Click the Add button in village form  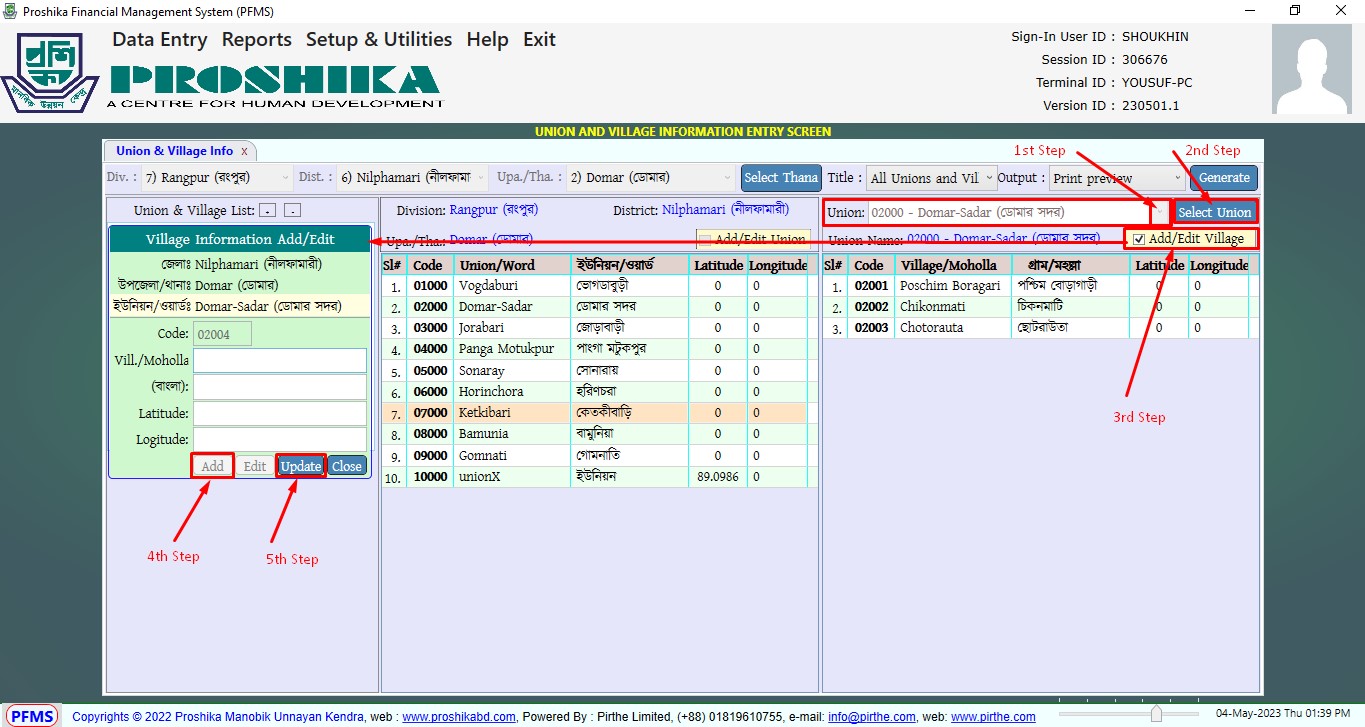tap(212, 466)
